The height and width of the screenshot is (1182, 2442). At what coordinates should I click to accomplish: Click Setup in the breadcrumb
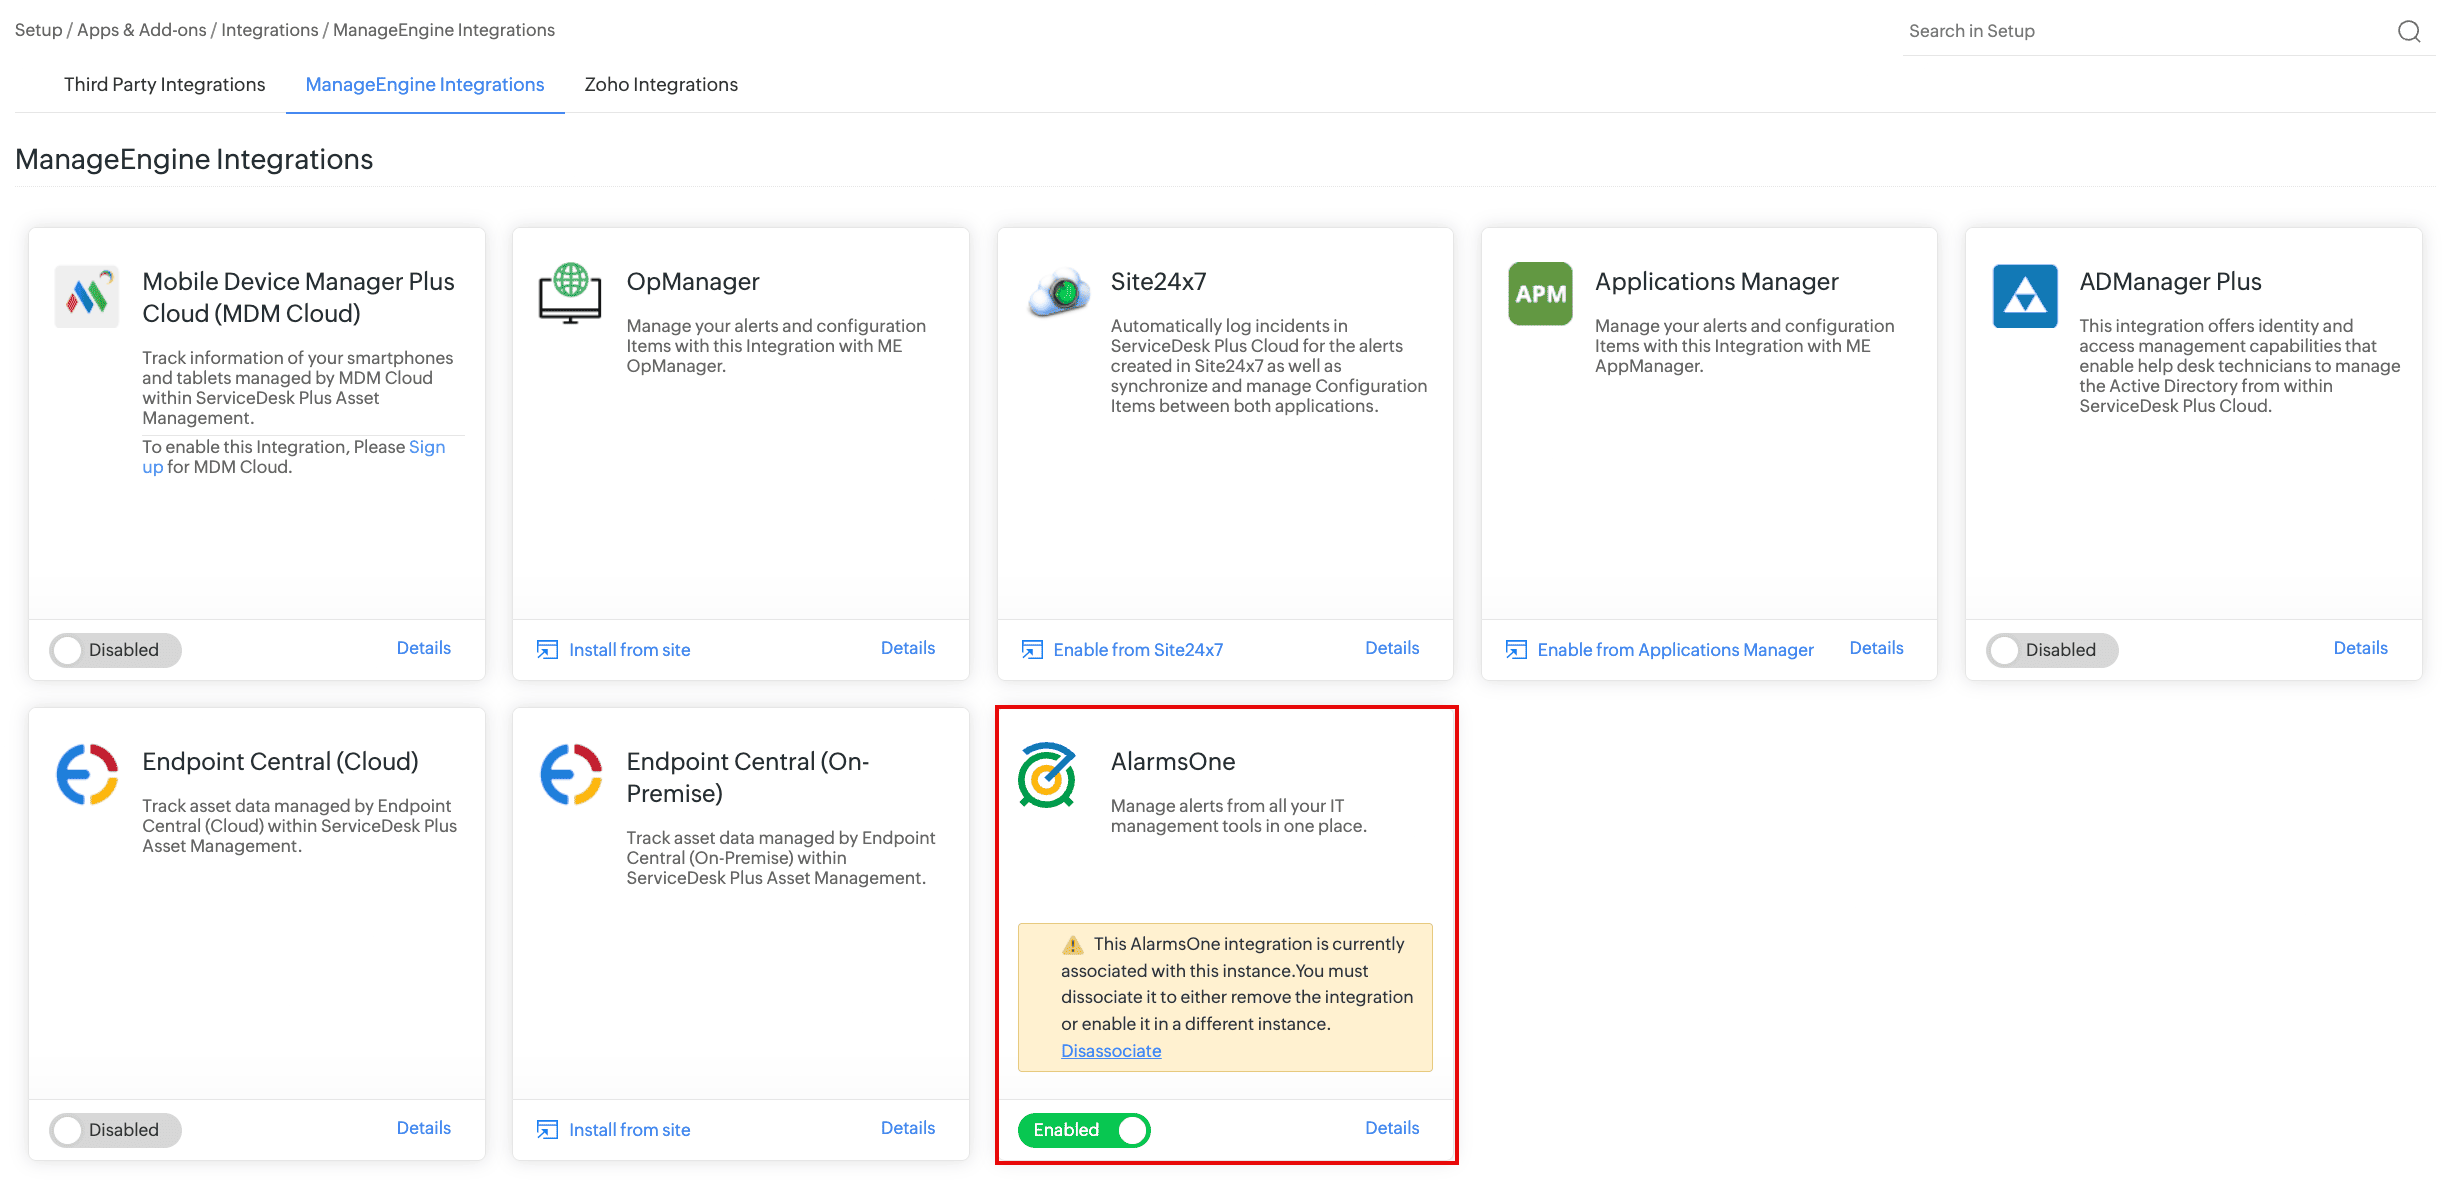38,30
